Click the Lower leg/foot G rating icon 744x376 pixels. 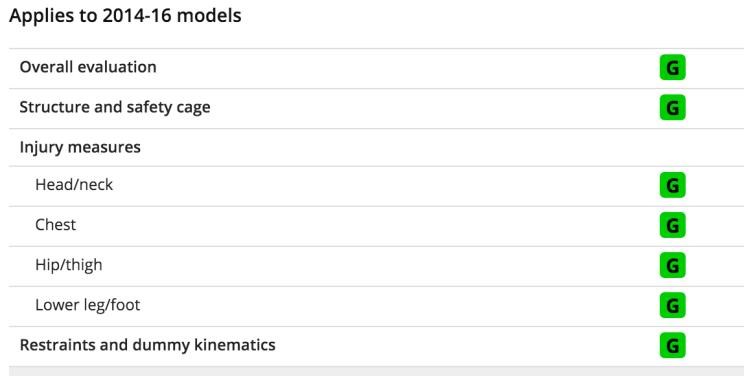[x=672, y=305]
